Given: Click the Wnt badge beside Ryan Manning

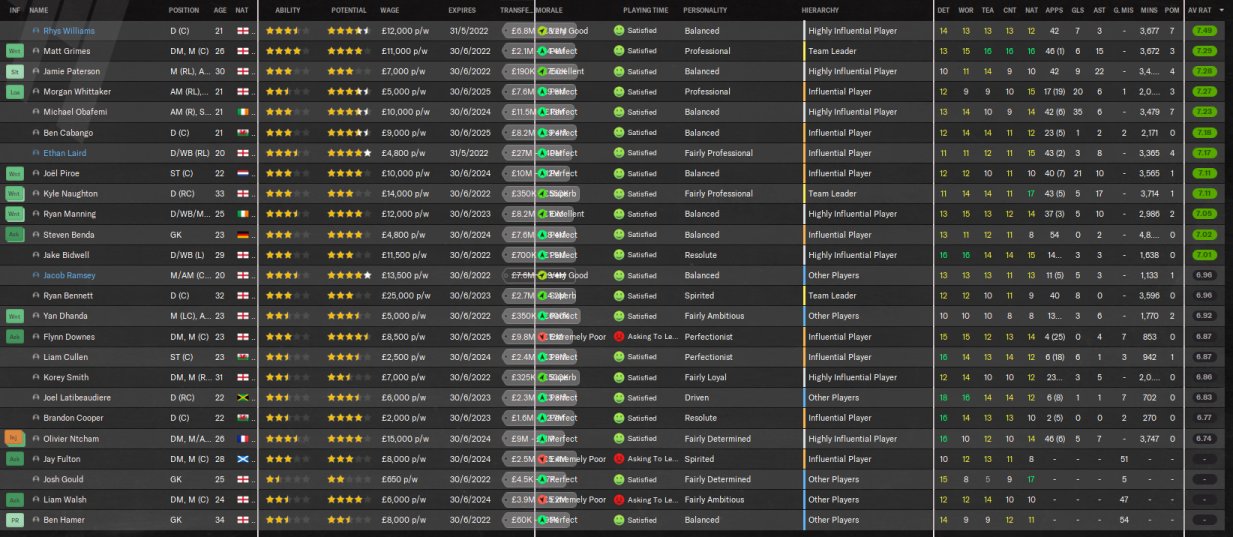Looking at the screenshot, I should coord(14,214).
